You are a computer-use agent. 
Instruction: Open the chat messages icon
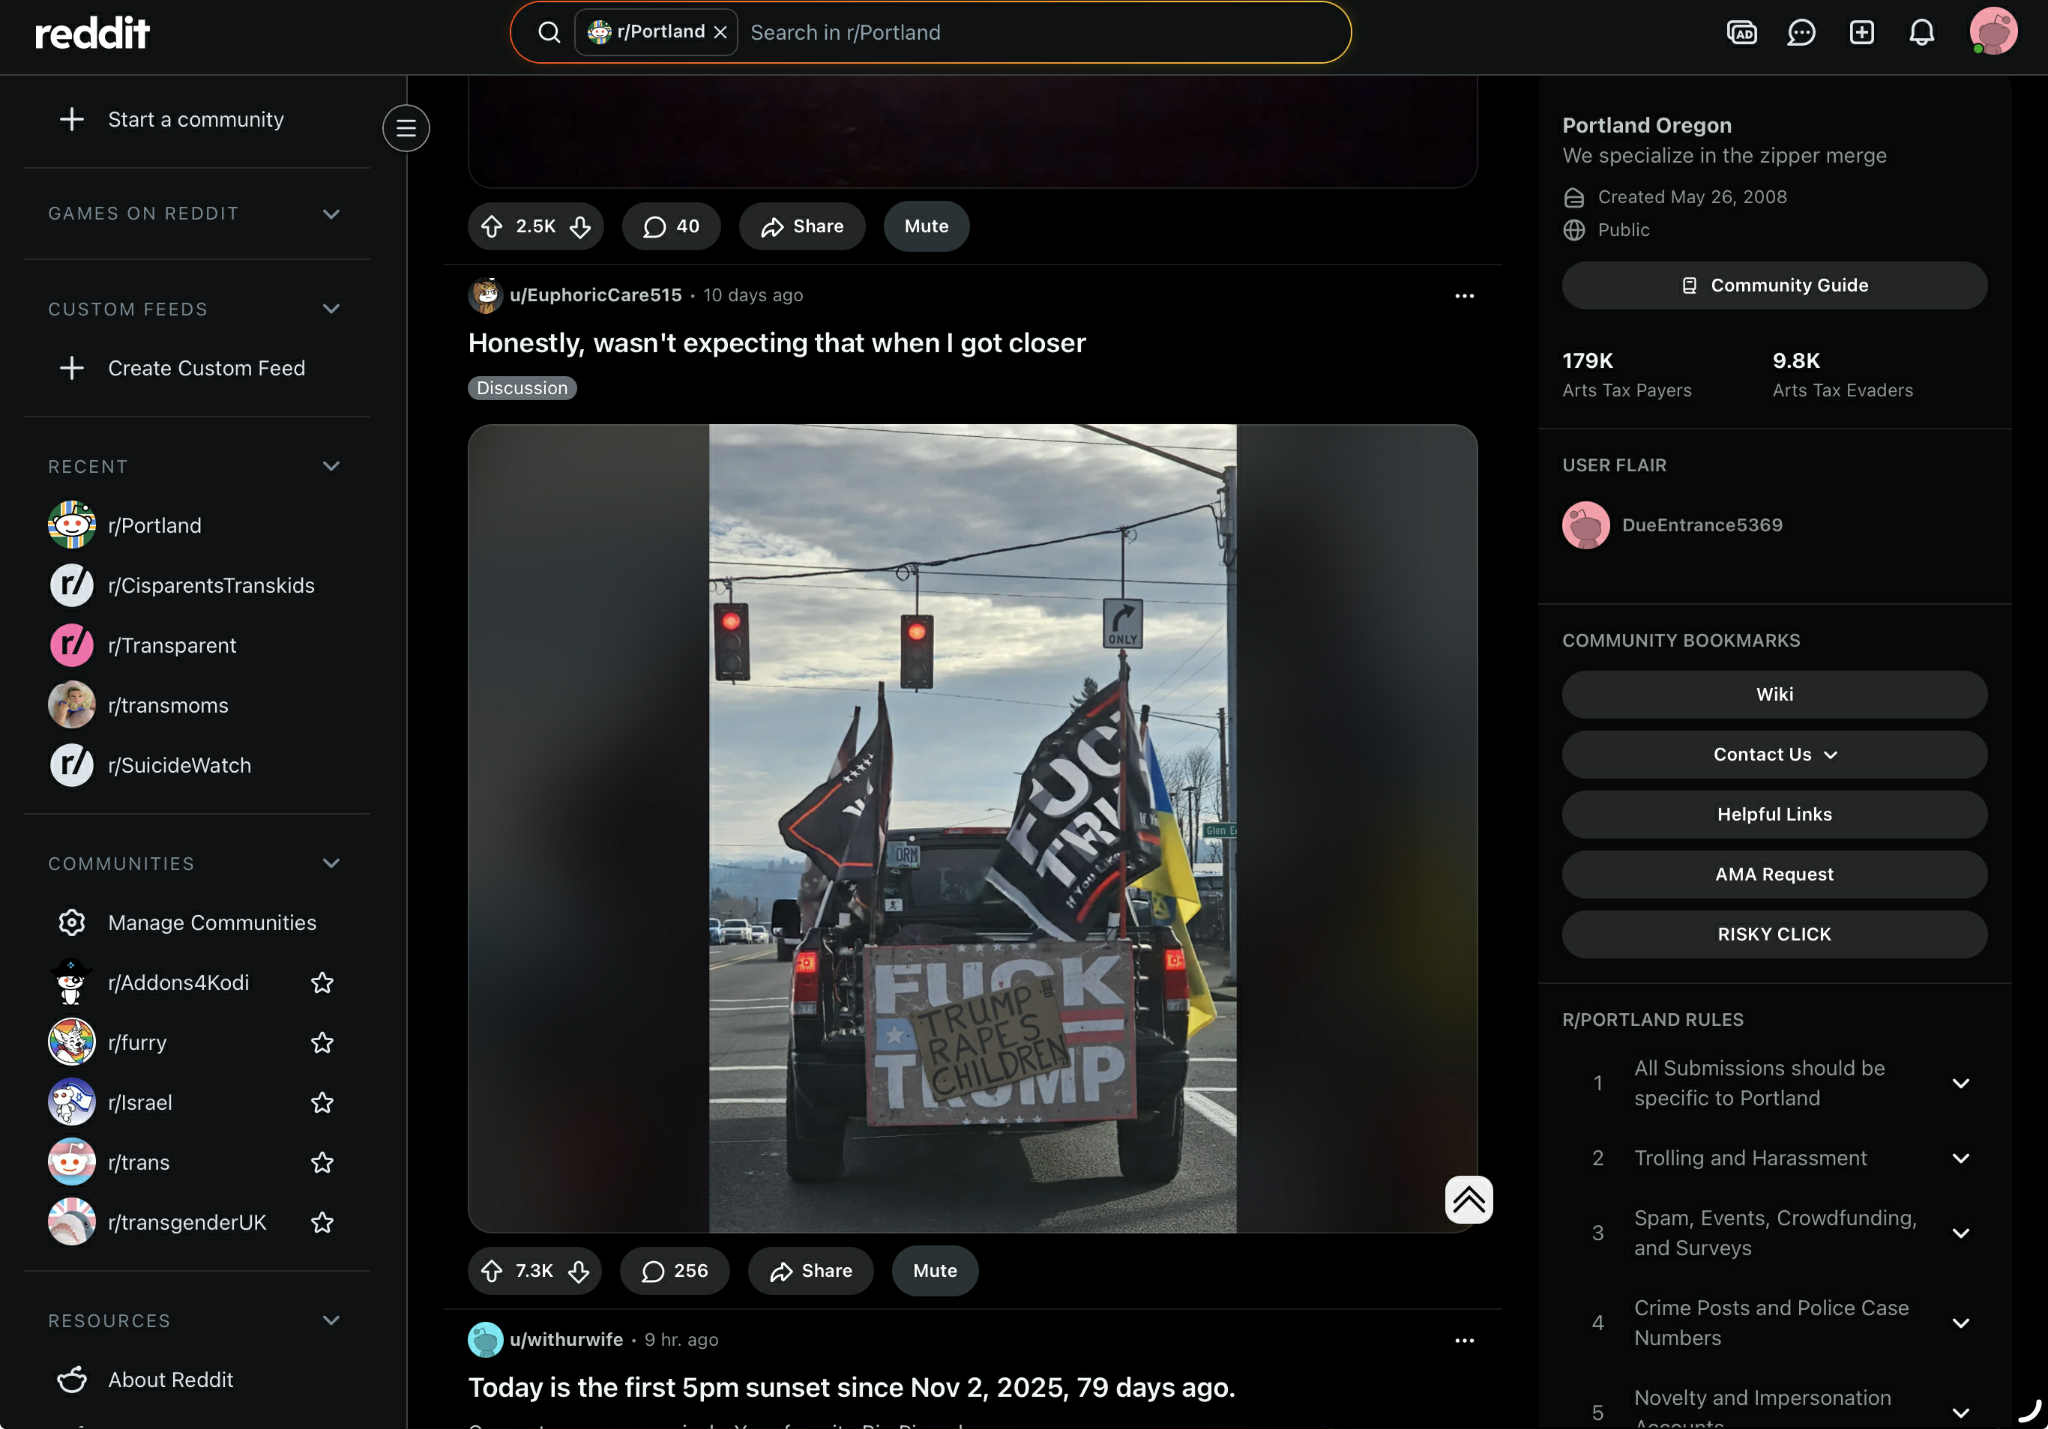coord(1801,32)
